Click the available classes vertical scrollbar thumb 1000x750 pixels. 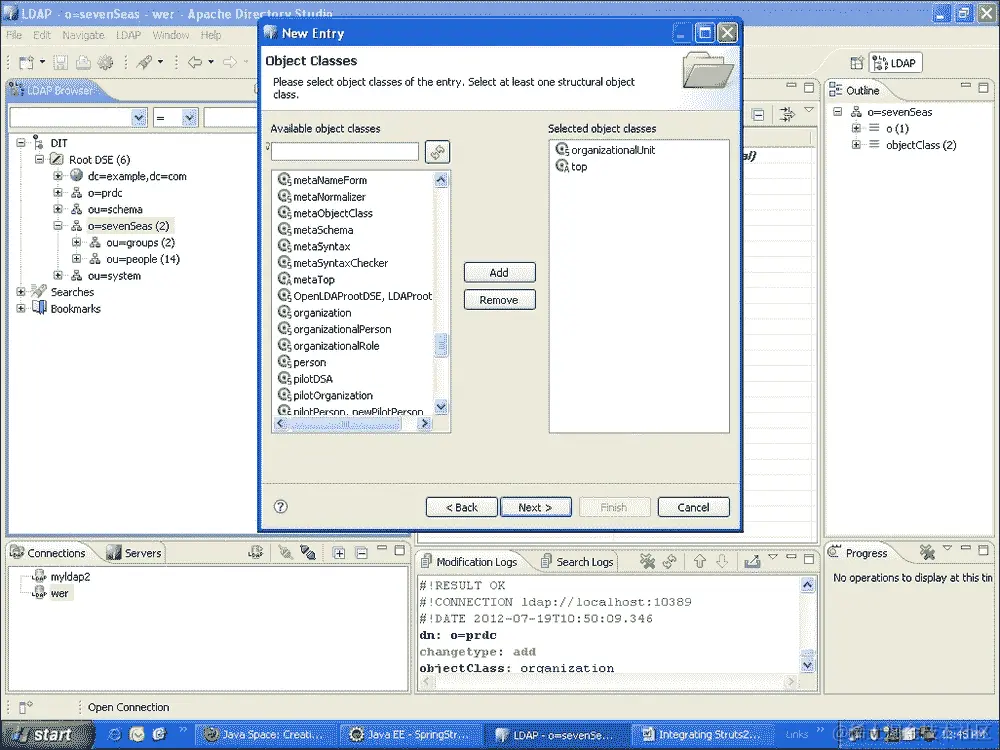coord(441,345)
